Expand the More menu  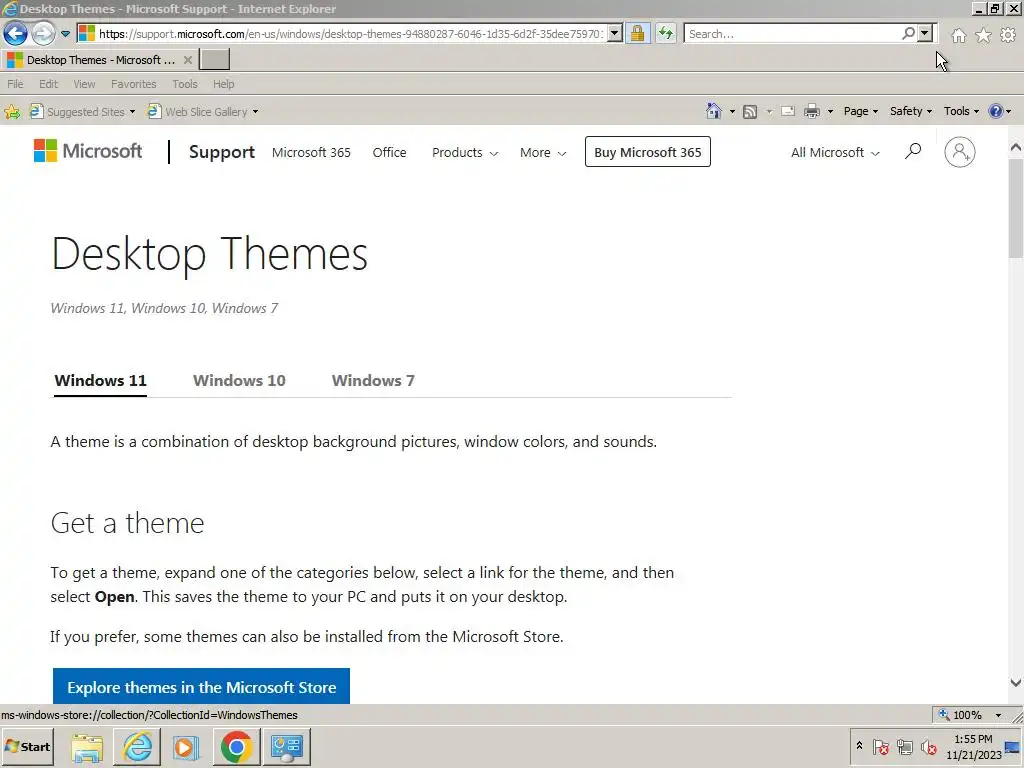(543, 152)
